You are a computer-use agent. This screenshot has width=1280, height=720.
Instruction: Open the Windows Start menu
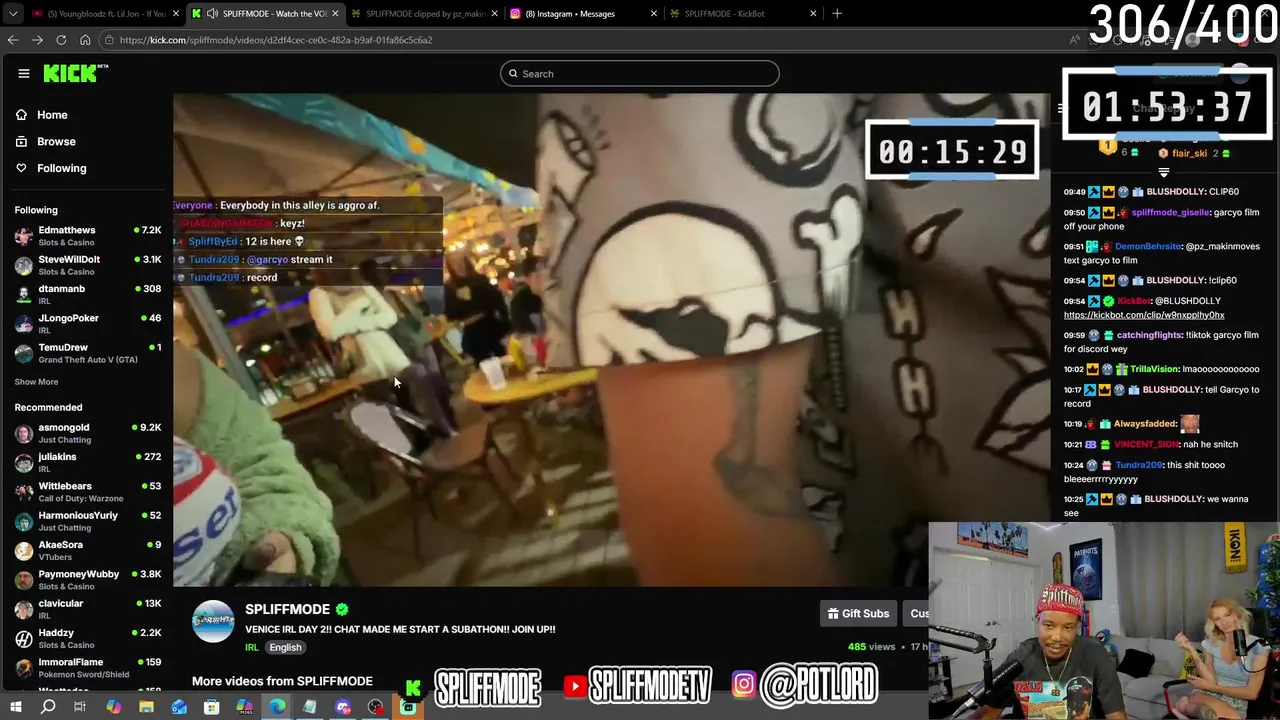coord(15,707)
